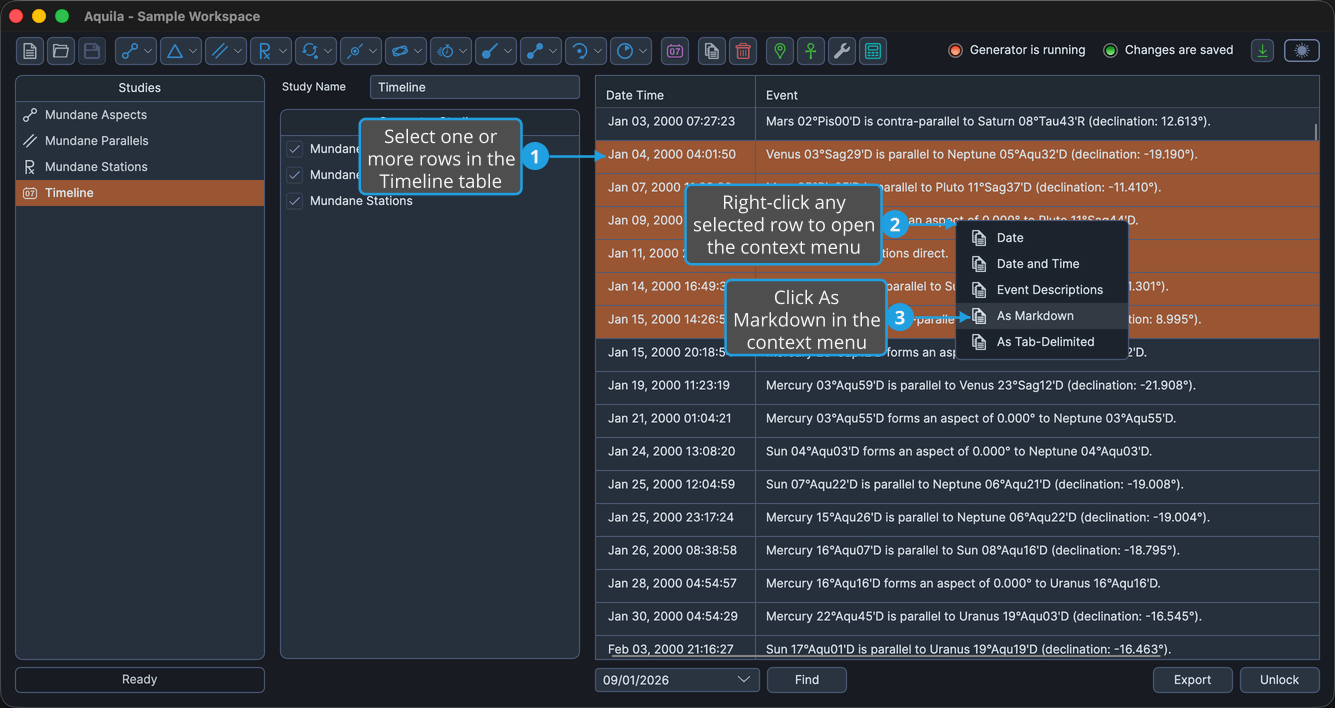Expand the cycle tool dropdown arrow
Image resolution: width=1335 pixels, height=708 pixels.
pyautogui.click(x=328, y=51)
